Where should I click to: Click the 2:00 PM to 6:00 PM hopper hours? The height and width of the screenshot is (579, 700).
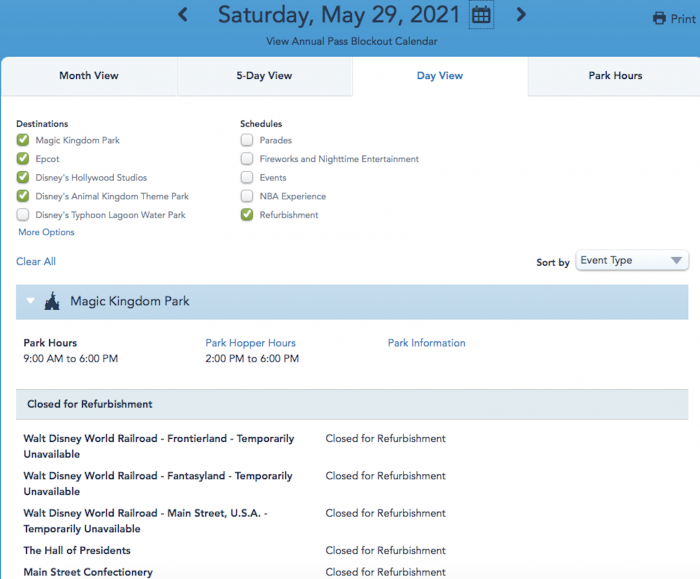pos(252,358)
